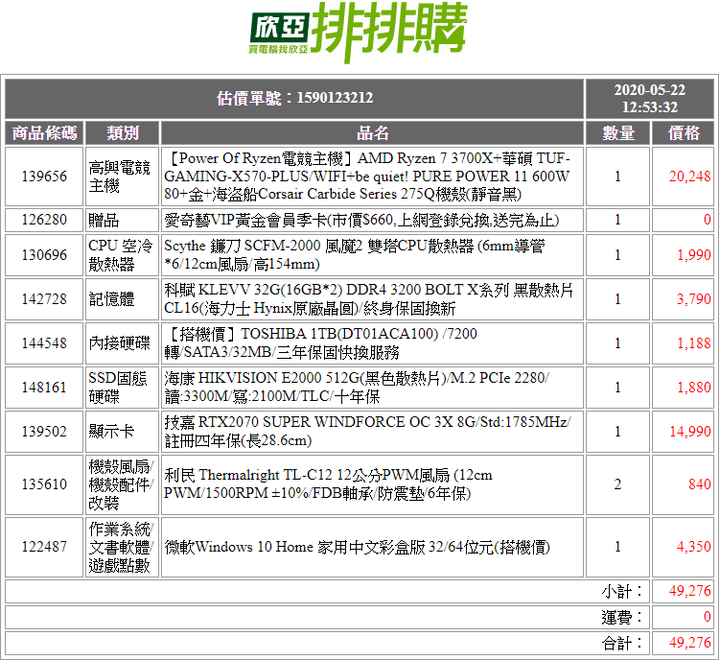Click the CPU 空冷散熱器 category cell
The image size is (720, 660).
(x=122, y=255)
